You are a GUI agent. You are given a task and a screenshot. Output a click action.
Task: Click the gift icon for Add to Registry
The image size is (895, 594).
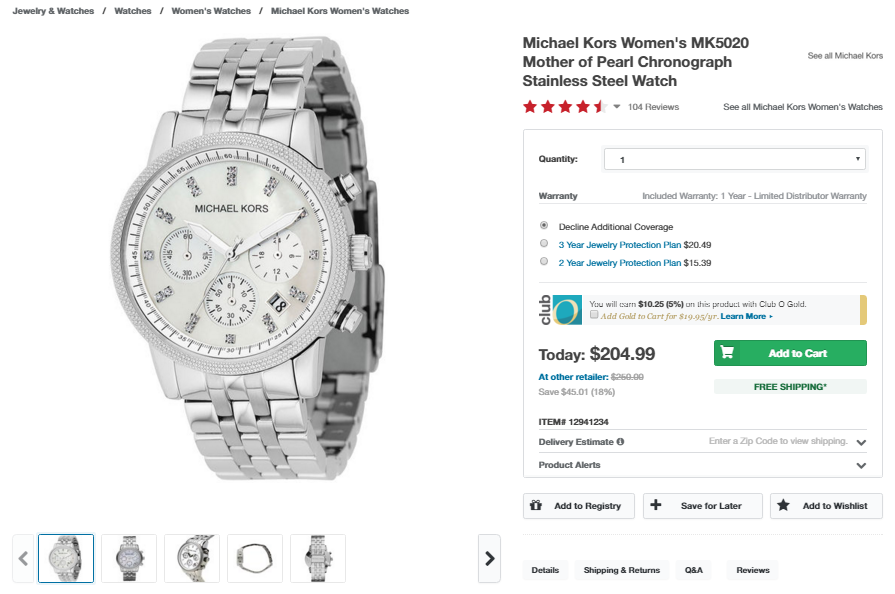pos(536,505)
